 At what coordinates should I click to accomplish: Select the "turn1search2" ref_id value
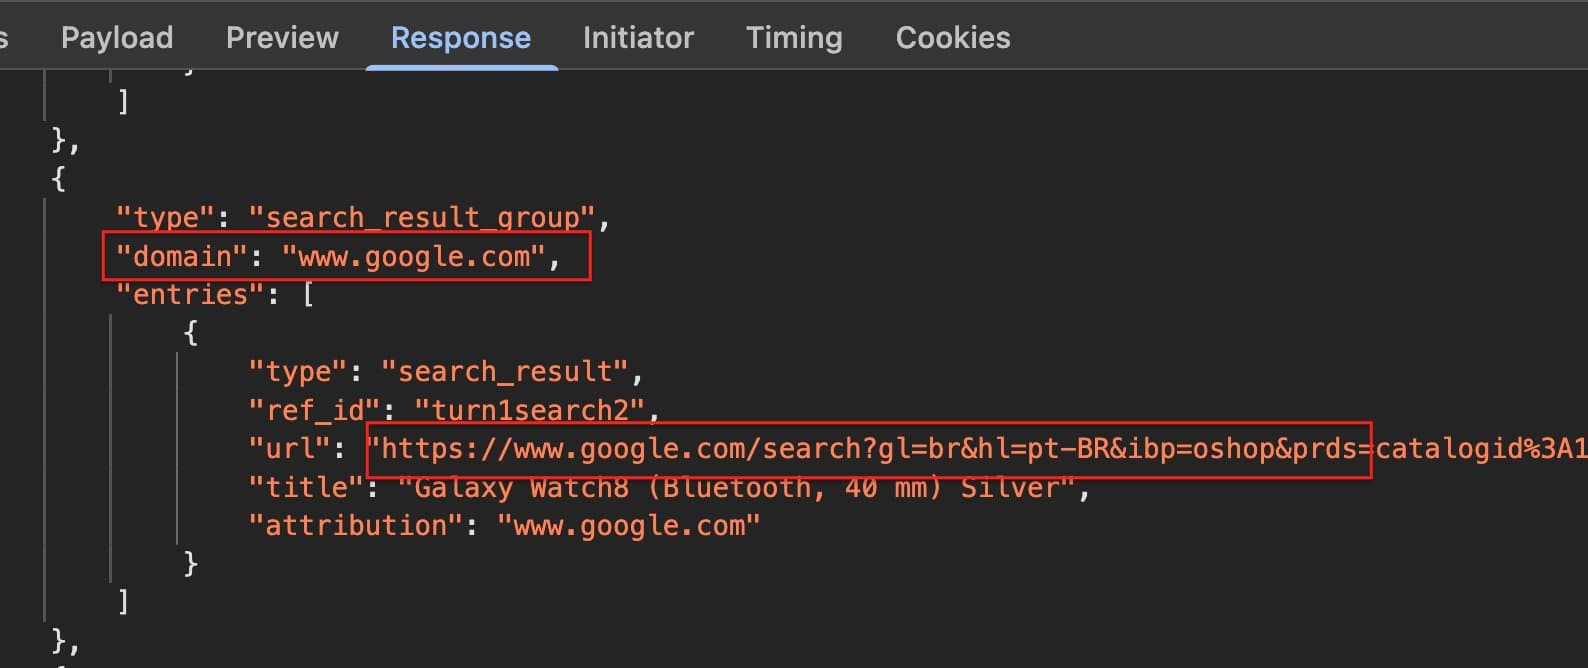530,410
